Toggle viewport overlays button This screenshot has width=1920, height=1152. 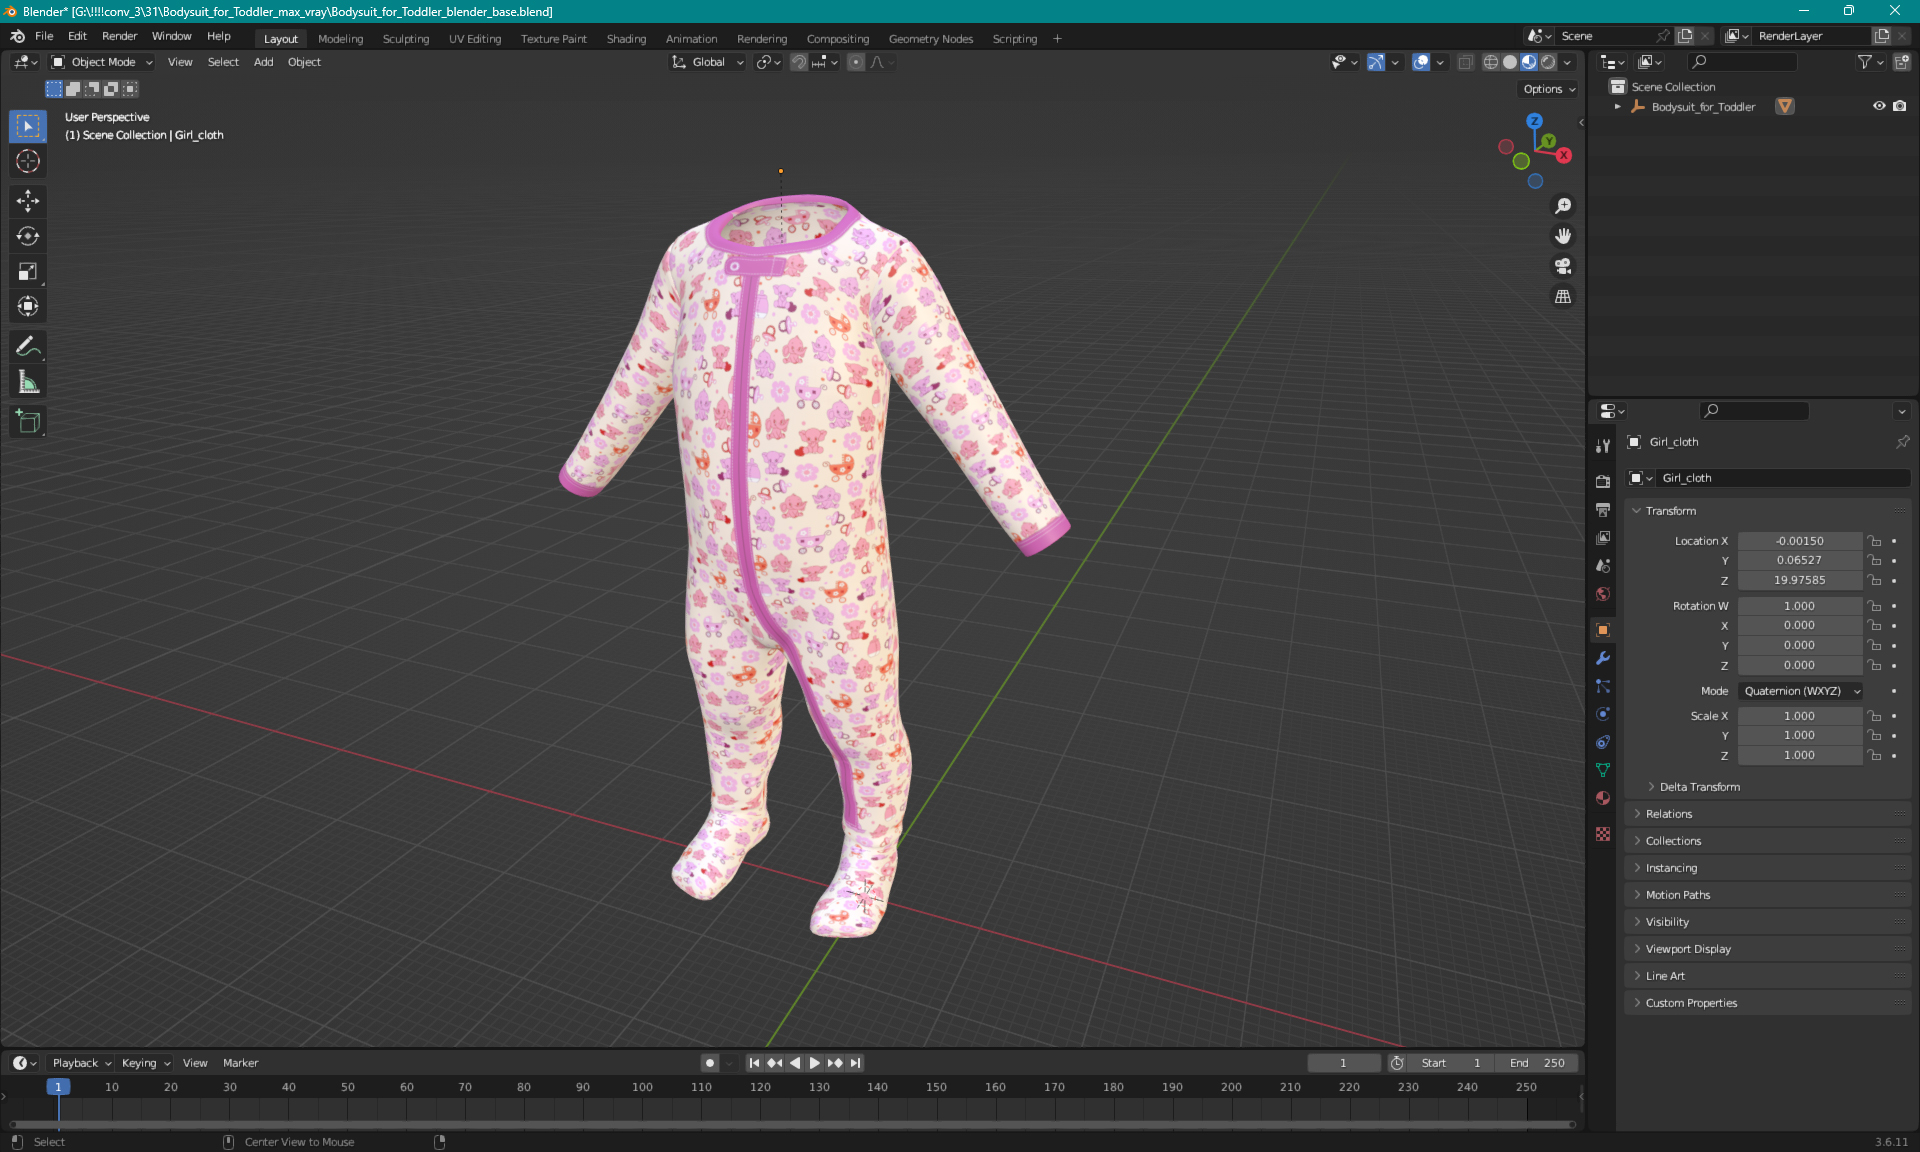[x=1421, y=62]
